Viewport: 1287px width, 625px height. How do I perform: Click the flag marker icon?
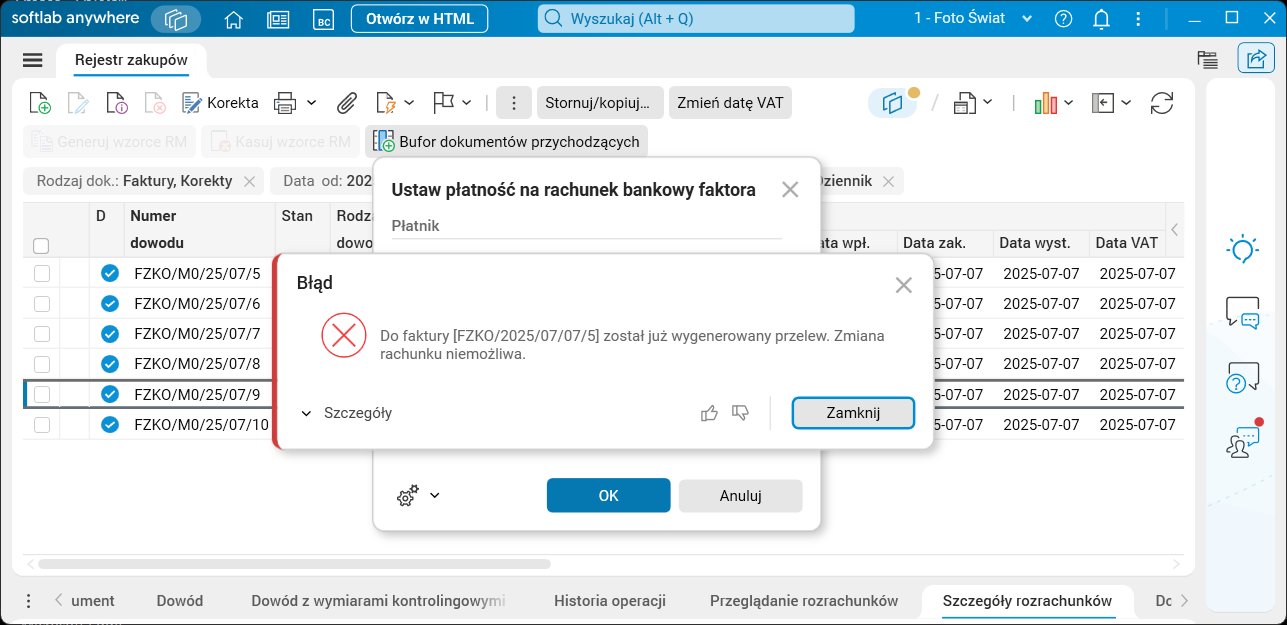pyautogui.click(x=441, y=102)
